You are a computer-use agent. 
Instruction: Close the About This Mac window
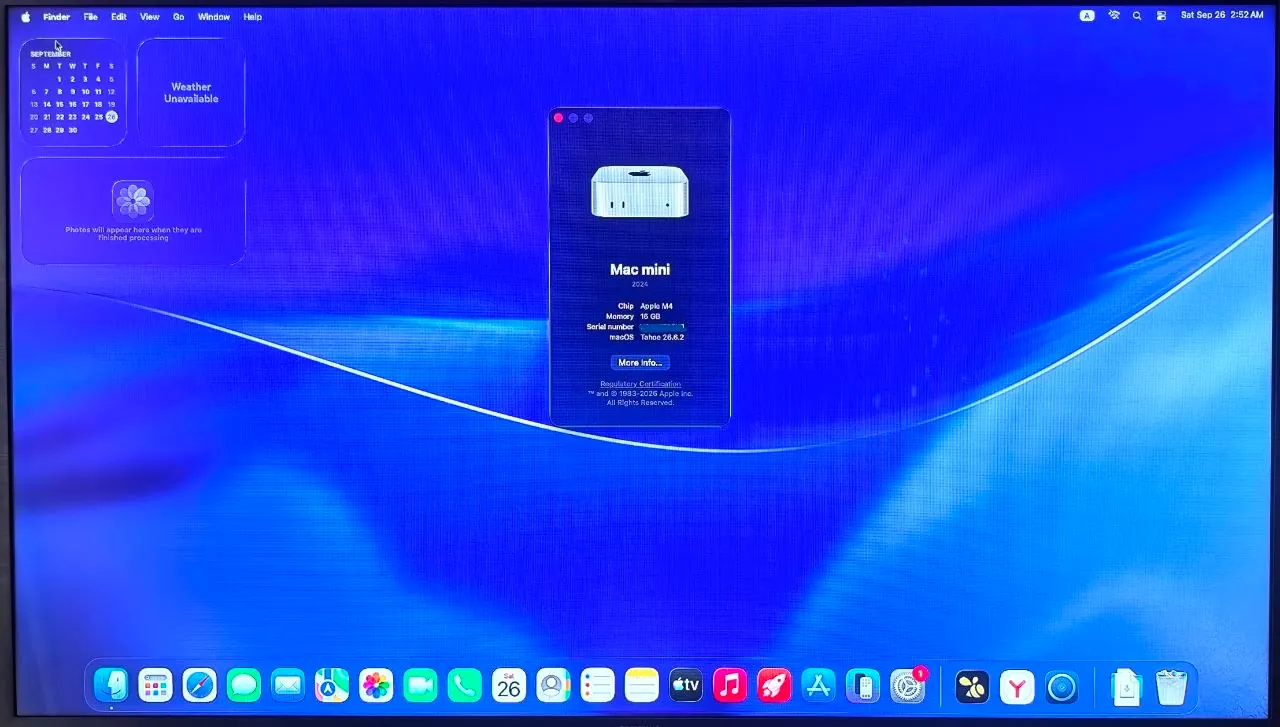tap(558, 118)
